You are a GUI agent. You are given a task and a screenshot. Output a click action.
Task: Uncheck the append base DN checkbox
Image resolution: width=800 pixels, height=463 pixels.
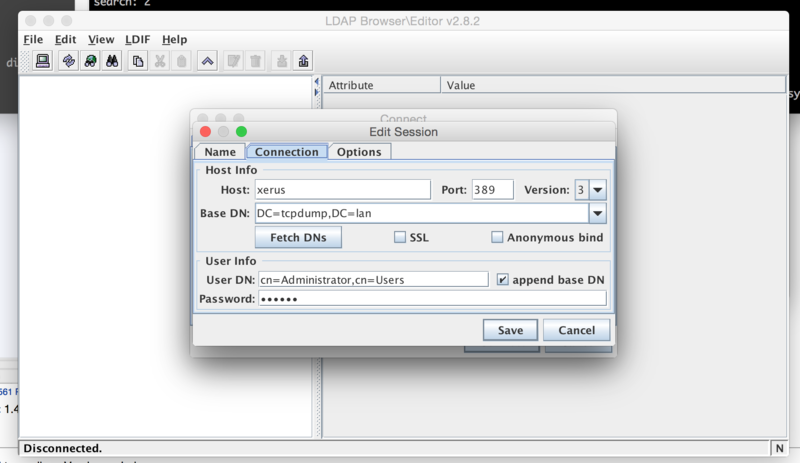tap(503, 279)
